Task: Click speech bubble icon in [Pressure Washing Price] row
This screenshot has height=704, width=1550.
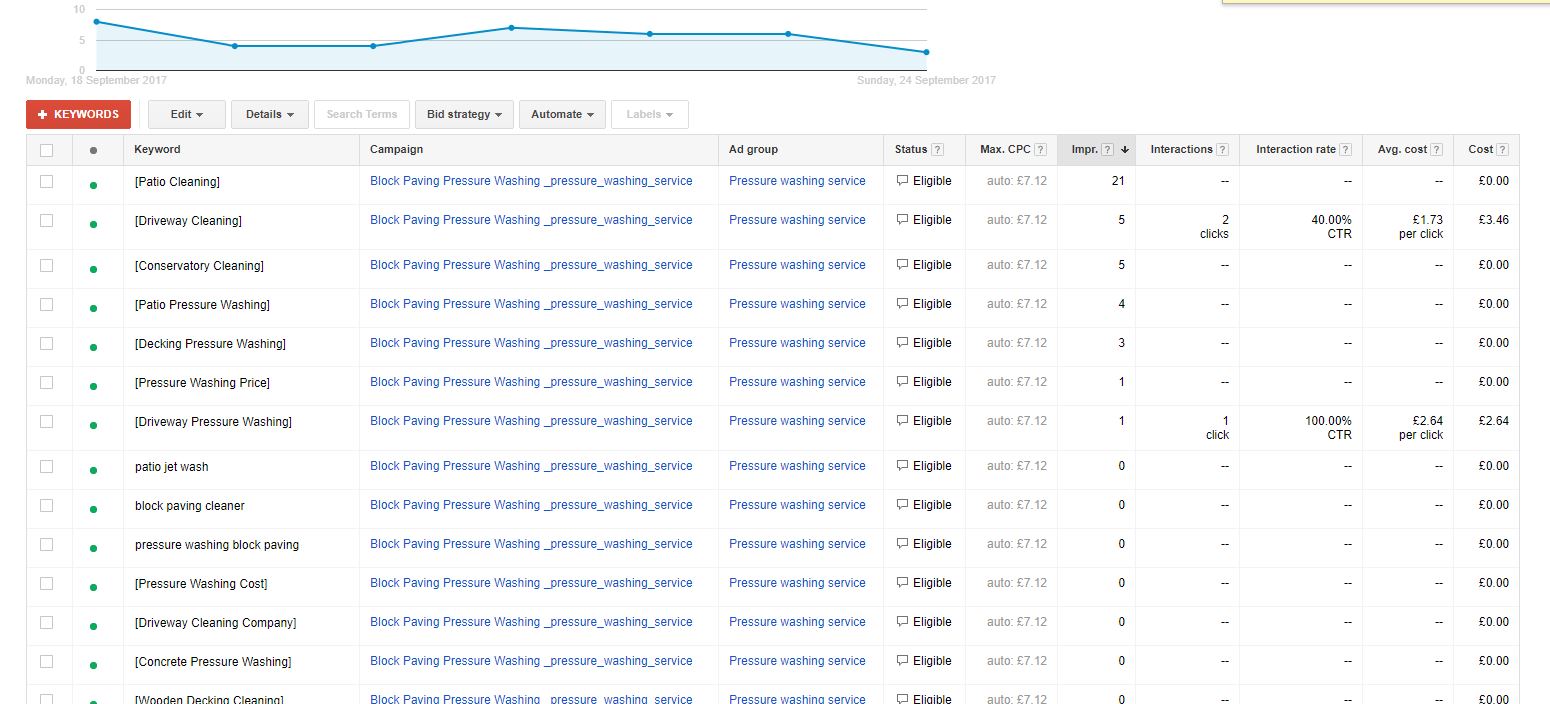Action: 902,382
